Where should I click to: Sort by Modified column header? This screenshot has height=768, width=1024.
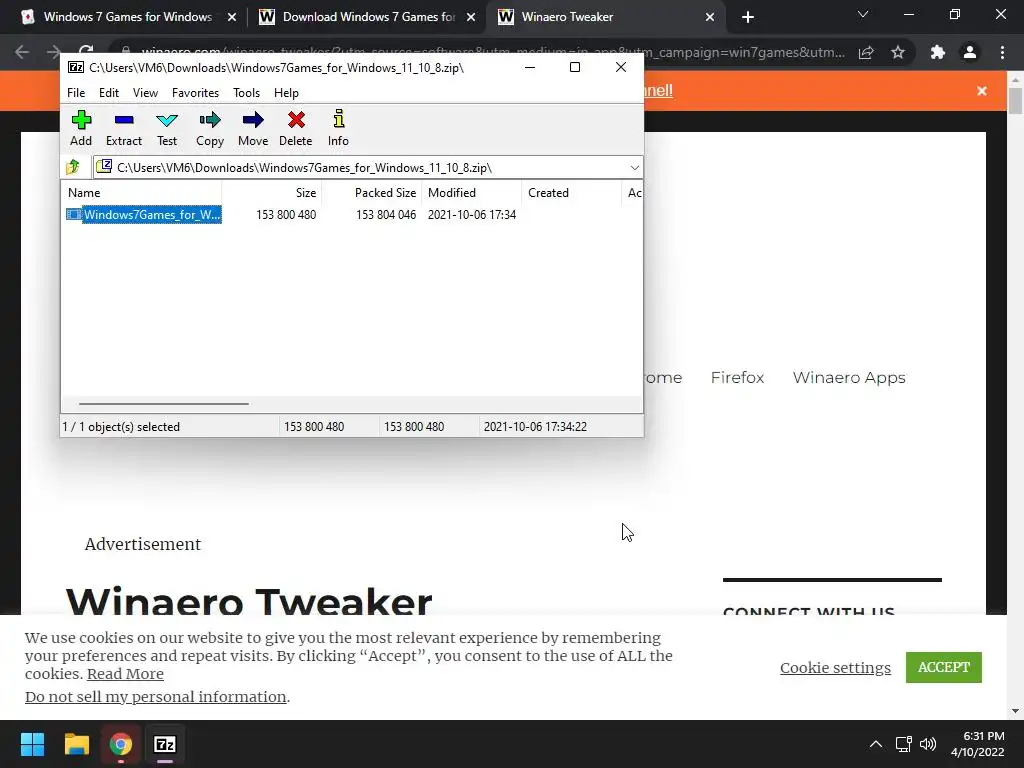click(472, 193)
